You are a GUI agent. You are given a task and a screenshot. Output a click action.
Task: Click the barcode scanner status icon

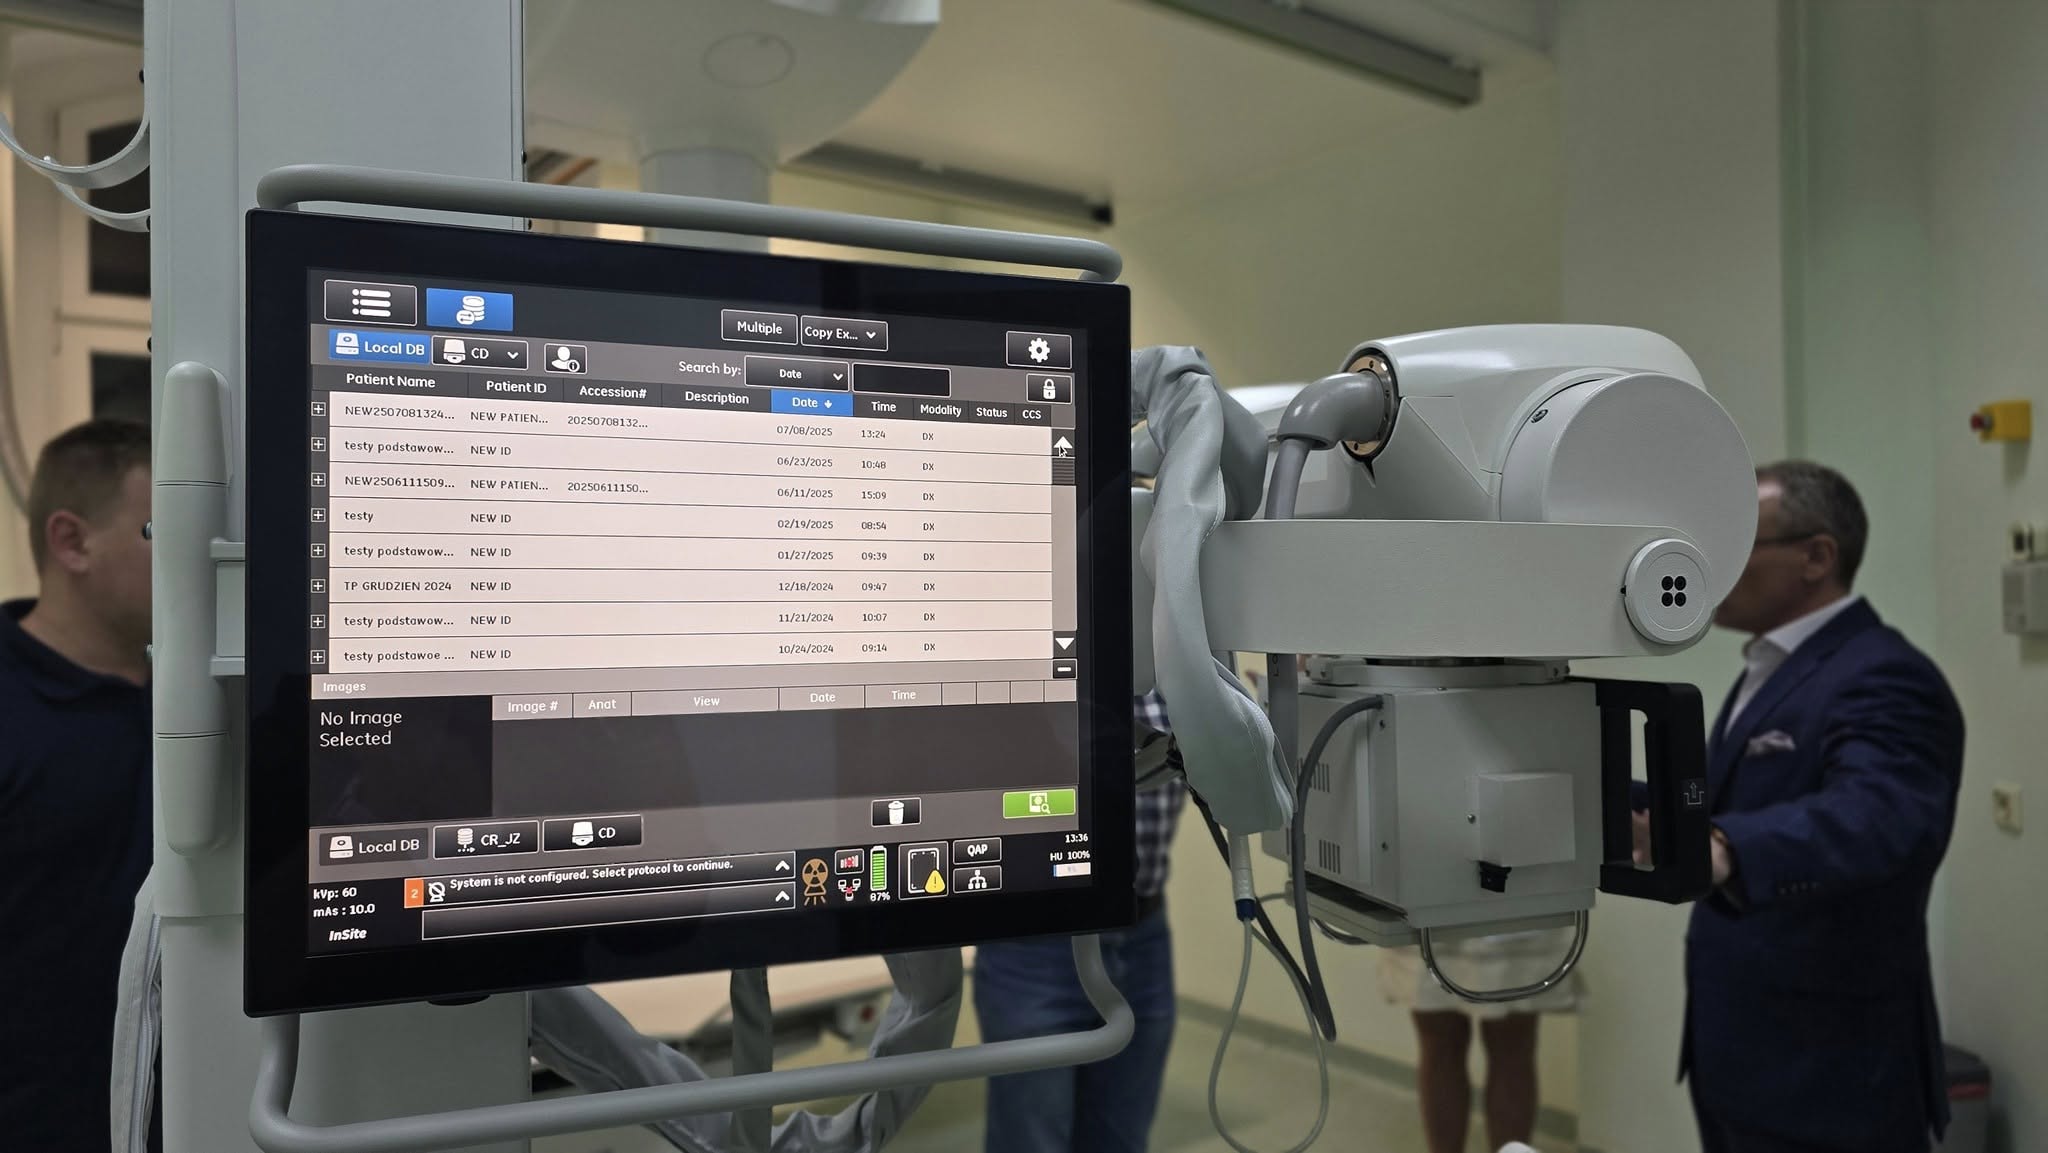(x=848, y=861)
